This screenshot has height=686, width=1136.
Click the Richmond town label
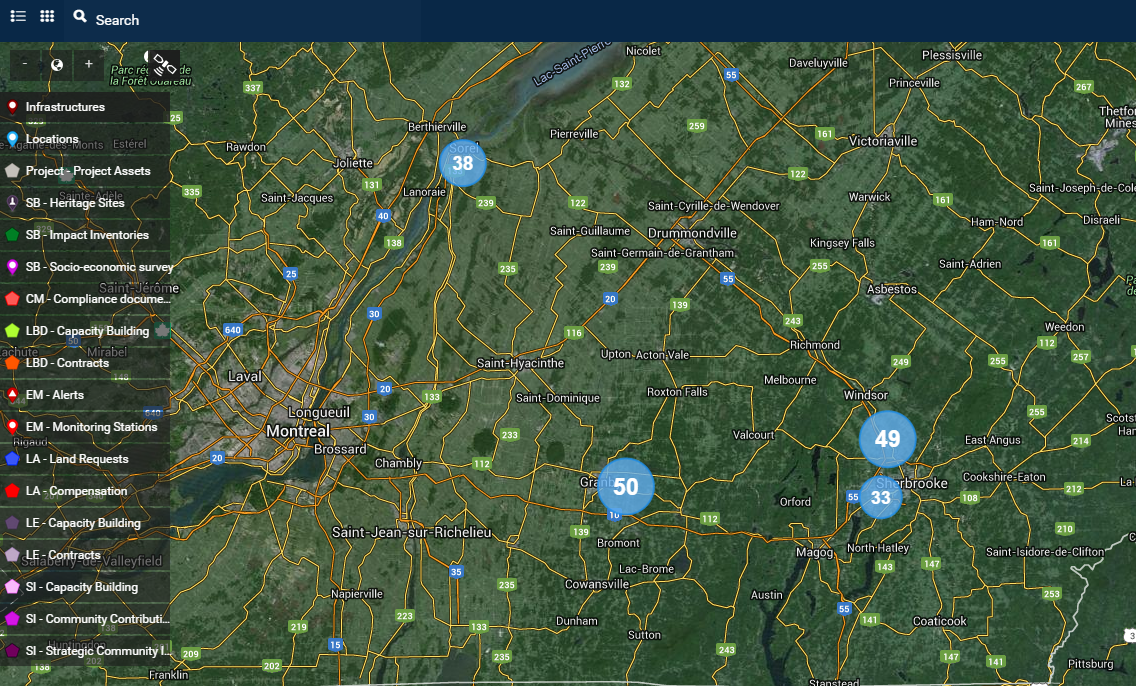tap(815, 345)
